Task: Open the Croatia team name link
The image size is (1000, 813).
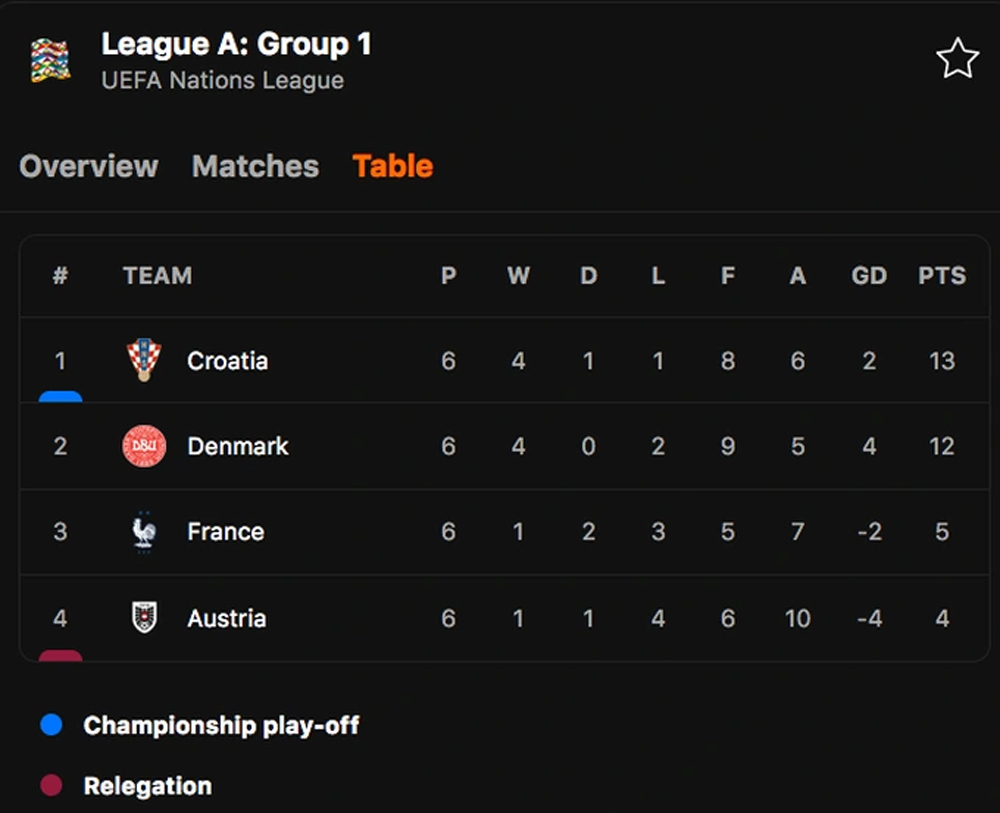Action: (x=227, y=361)
